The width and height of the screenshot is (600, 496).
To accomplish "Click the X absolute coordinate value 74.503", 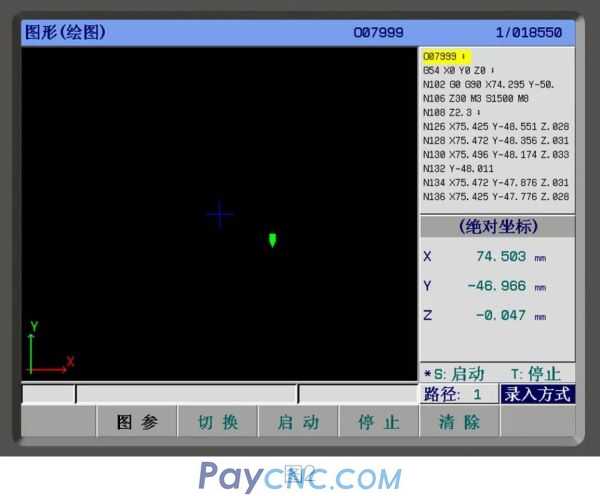I will 497,257.
